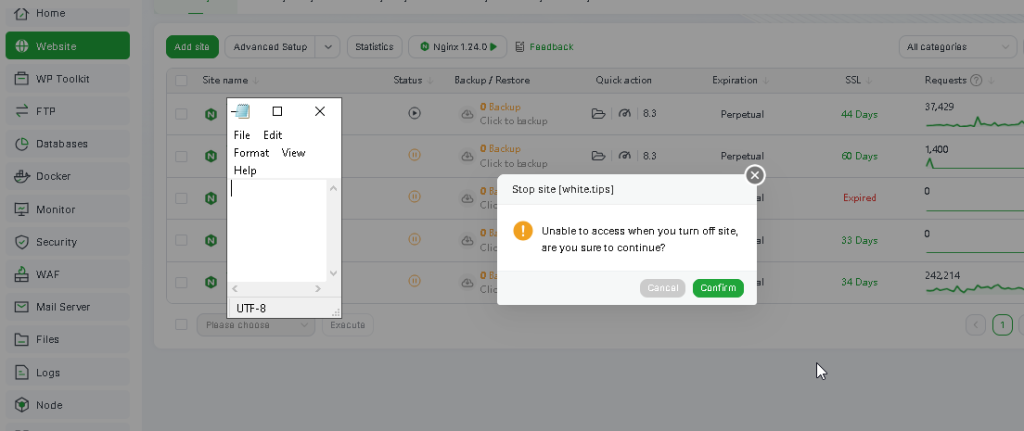Check the row with 44 Days SSL
Screen dimensions: 1024x431
(181, 114)
